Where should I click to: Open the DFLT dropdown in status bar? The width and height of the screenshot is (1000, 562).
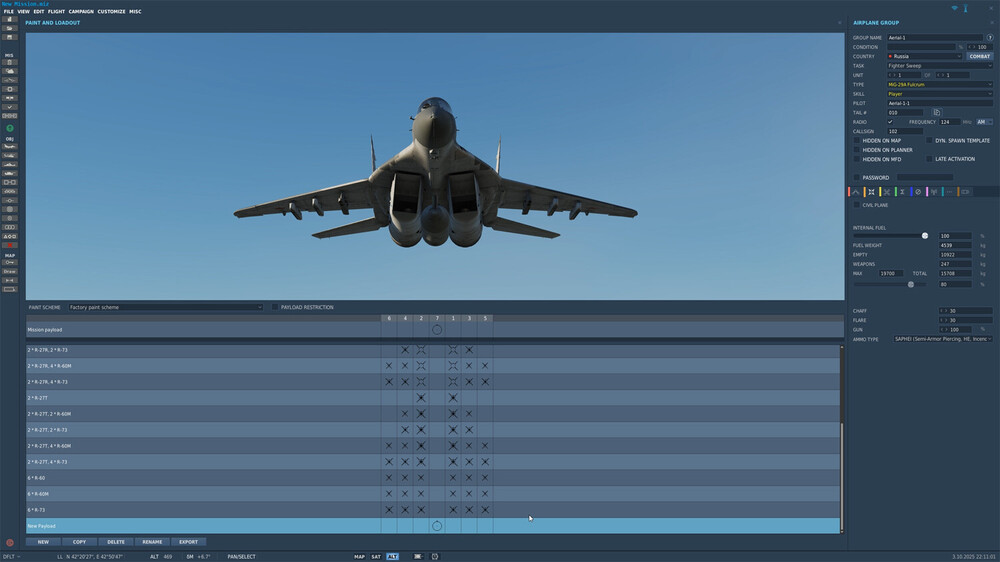coord(11,556)
